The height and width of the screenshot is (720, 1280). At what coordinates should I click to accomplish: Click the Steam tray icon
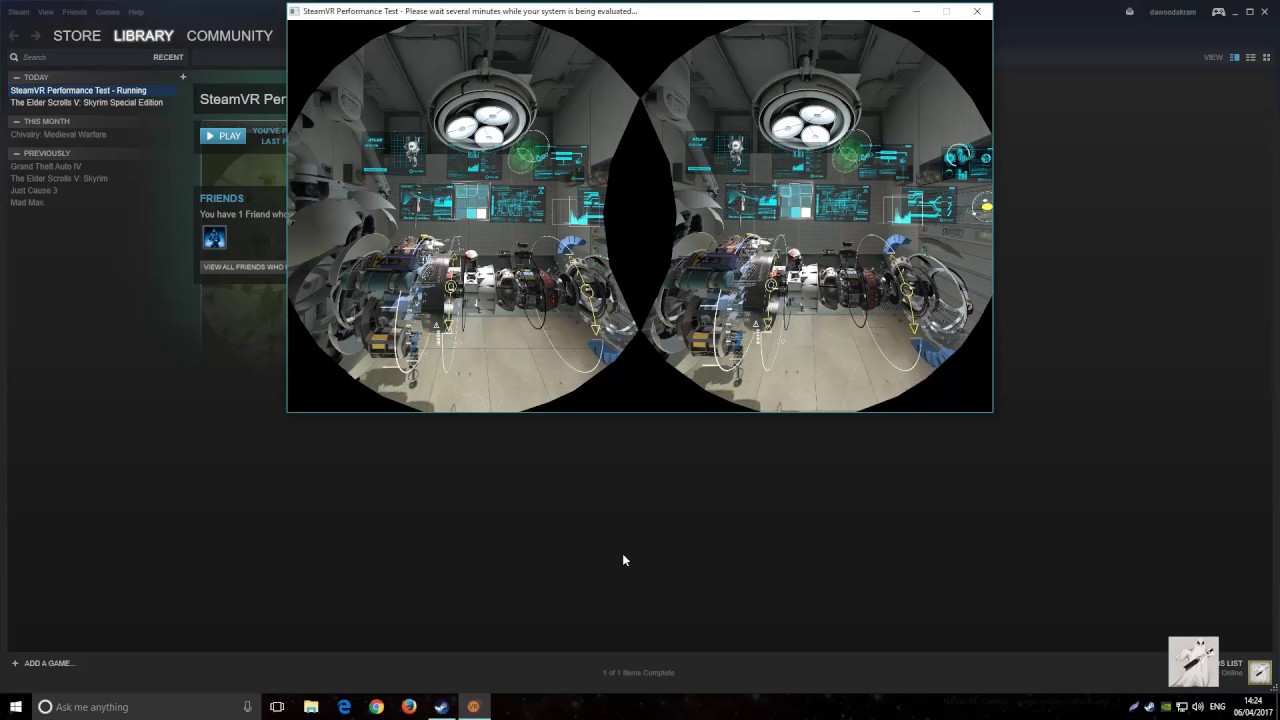(1150, 707)
